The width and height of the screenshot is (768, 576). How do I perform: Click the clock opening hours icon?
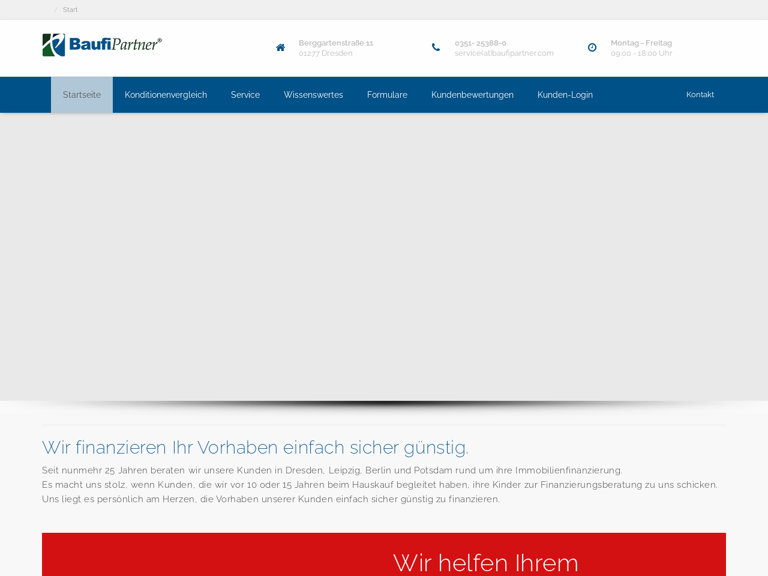[592, 48]
